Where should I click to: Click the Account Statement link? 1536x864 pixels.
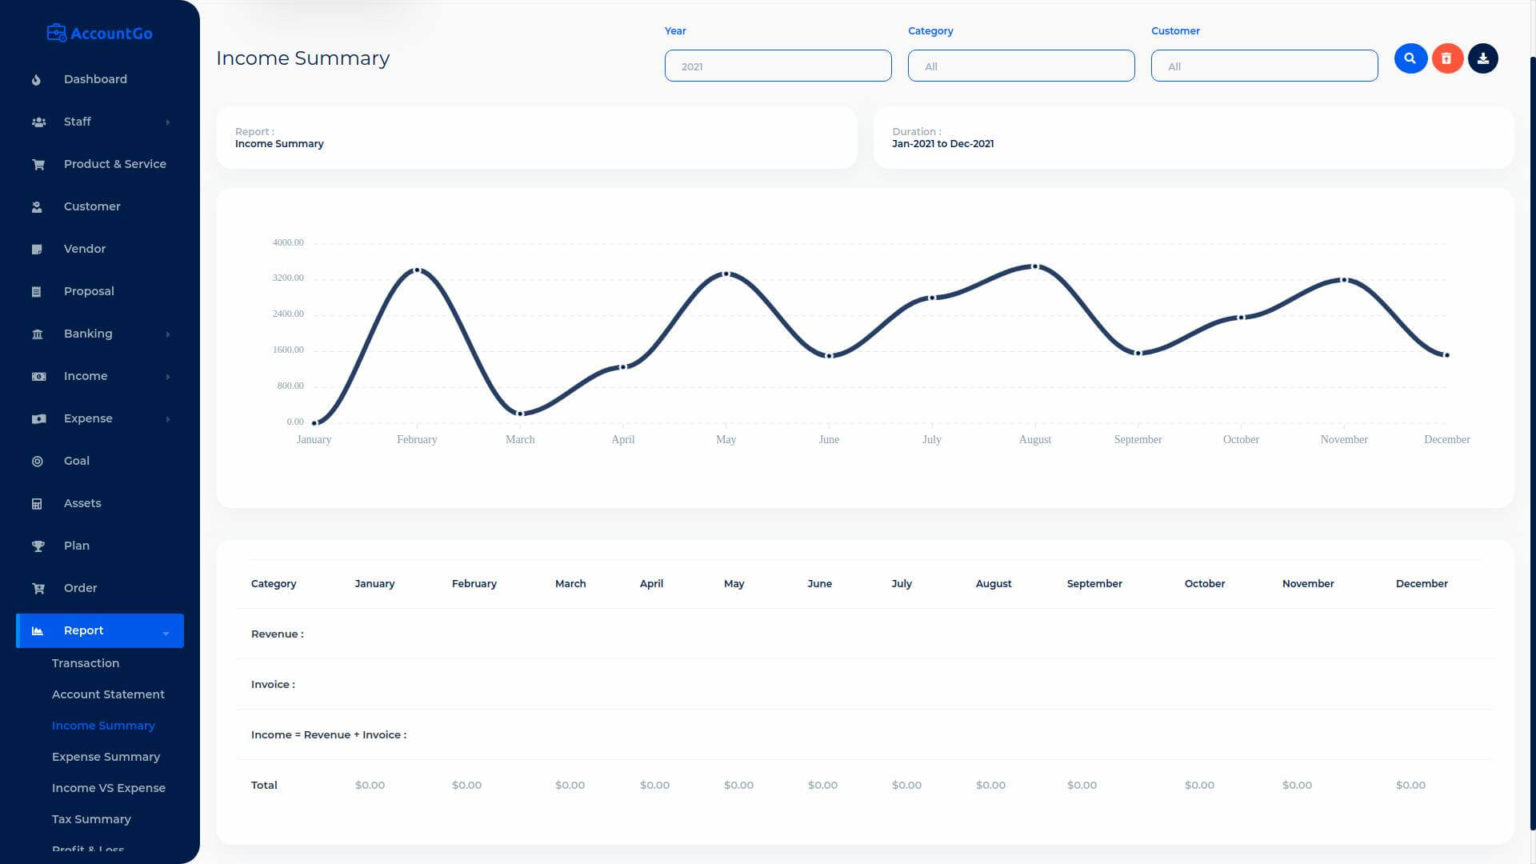pyautogui.click(x=108, y=694)
